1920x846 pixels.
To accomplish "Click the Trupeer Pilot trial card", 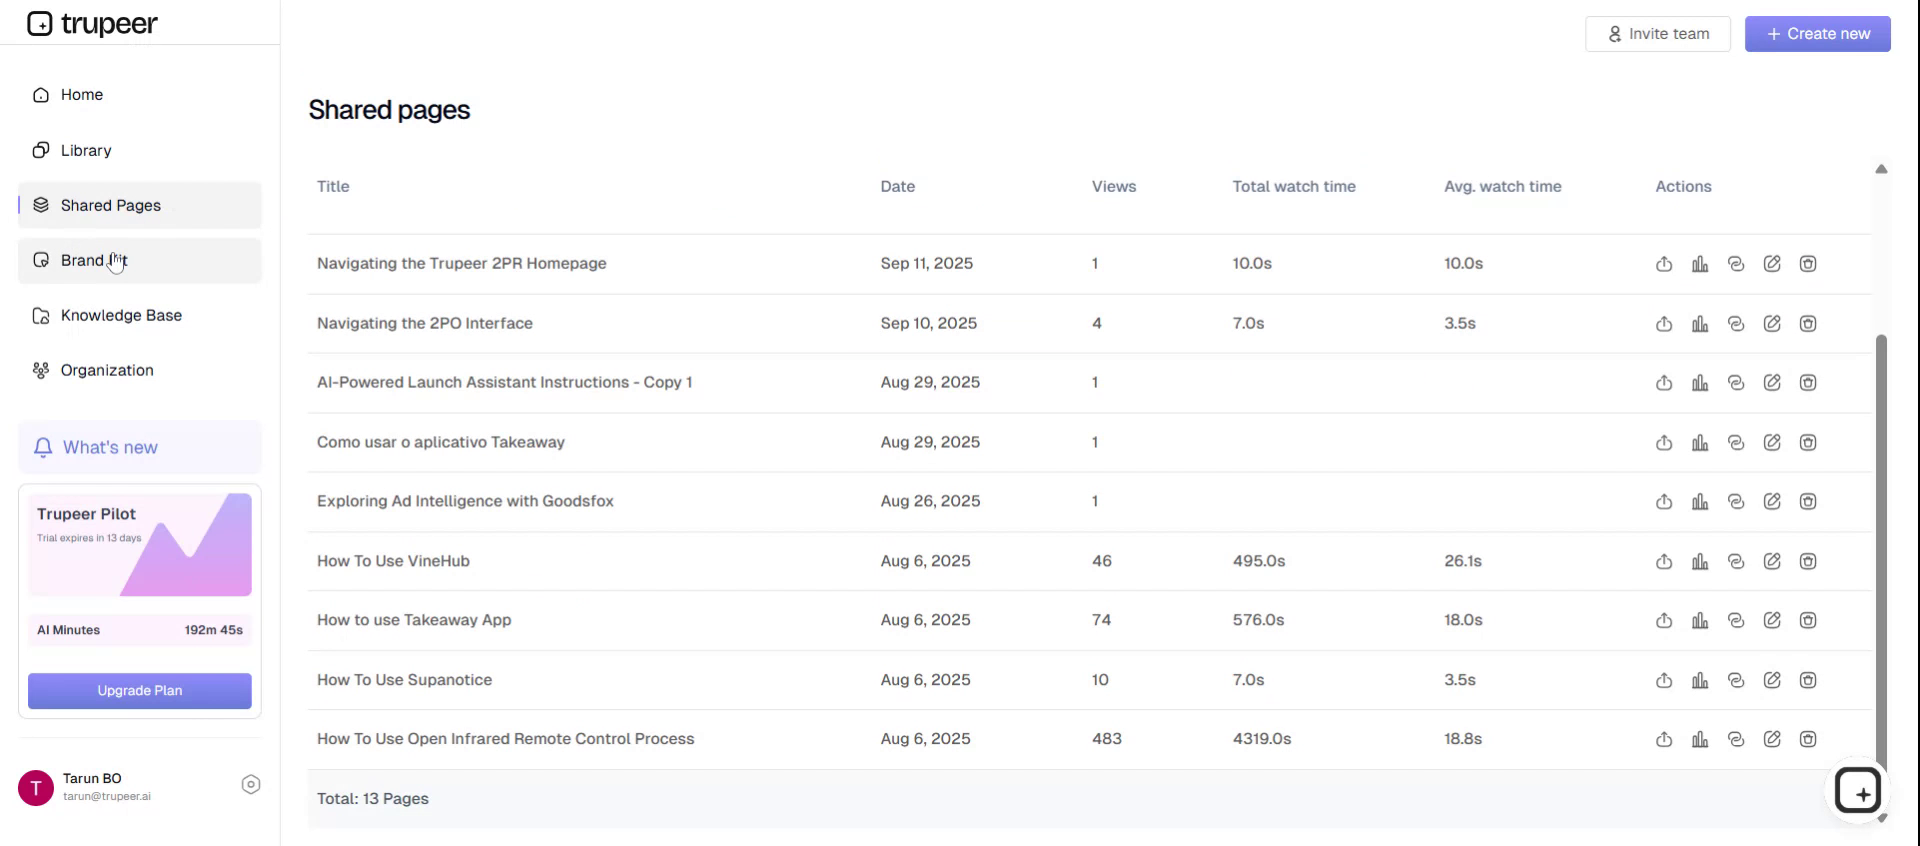I will click(140, 544).
